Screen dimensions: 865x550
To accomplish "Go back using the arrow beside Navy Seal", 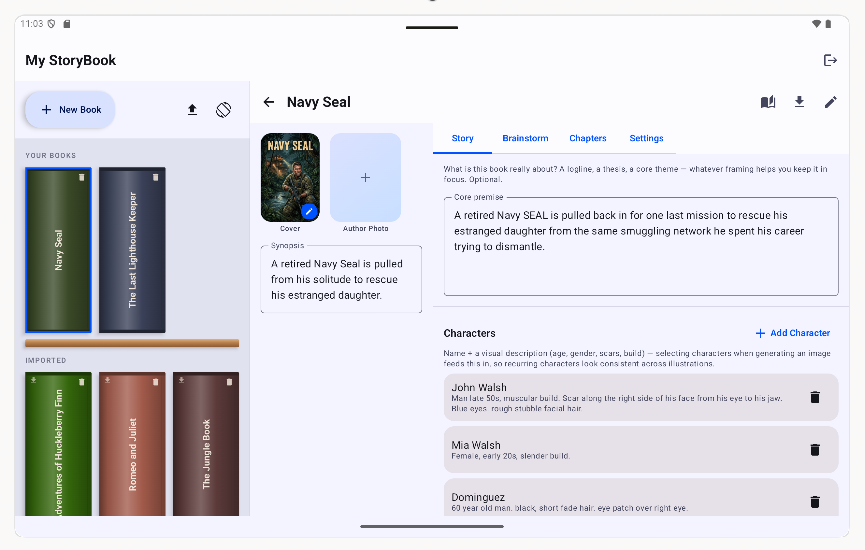I will [x=269, y=102].
